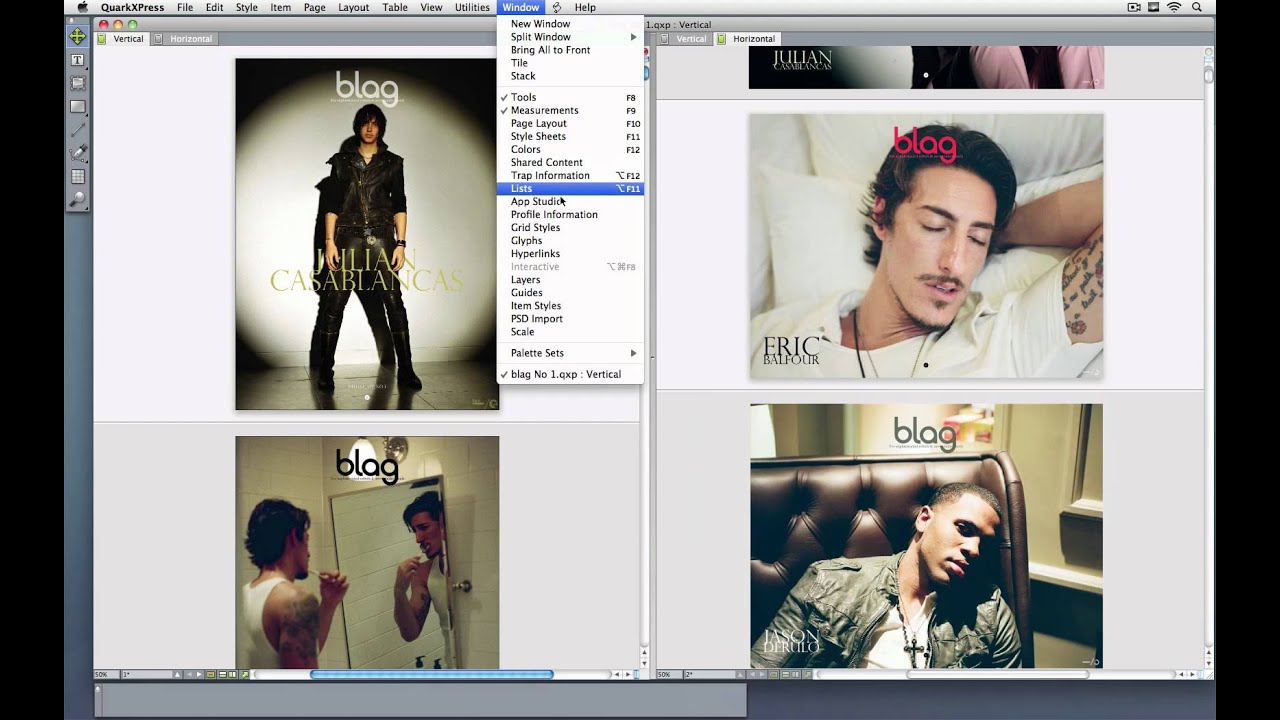1280x720 pixels.
Task: Toggle Guides palette
Action: tap(570, 293)
